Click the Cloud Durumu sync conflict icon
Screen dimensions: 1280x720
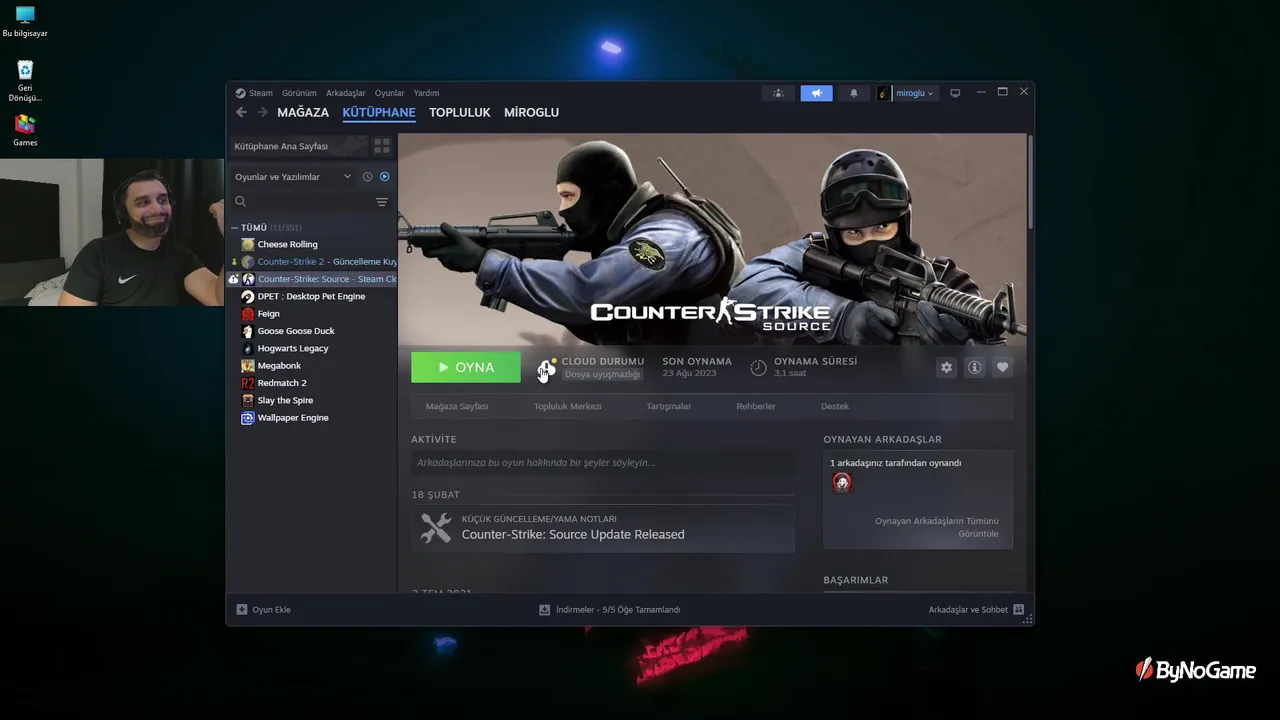tap(546, 369)
